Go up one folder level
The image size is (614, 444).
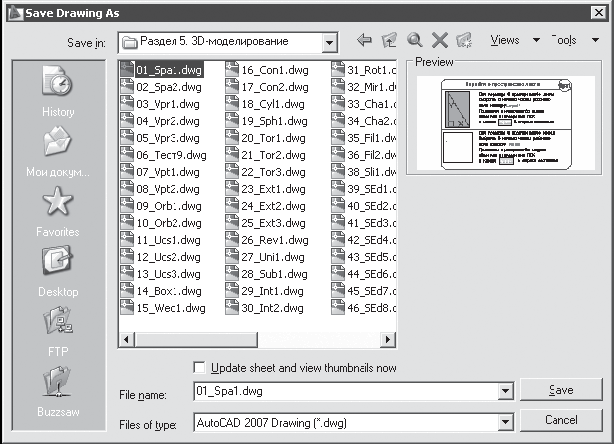tap(388, 41)
